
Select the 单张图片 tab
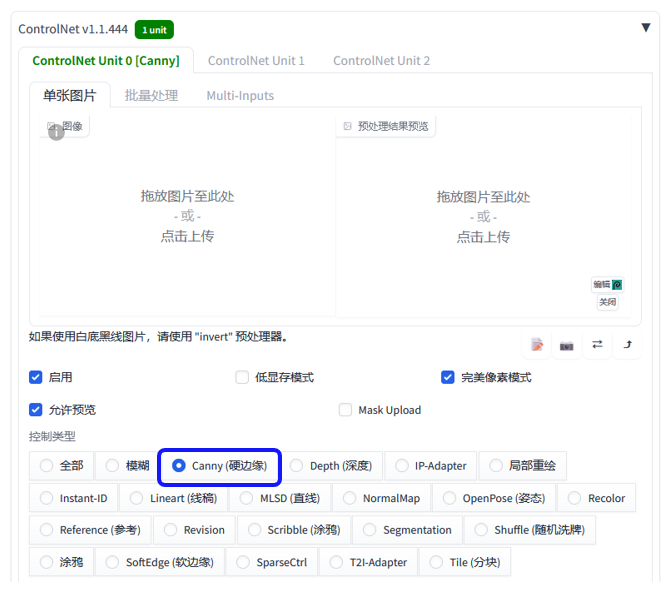(x=70, y=95)
